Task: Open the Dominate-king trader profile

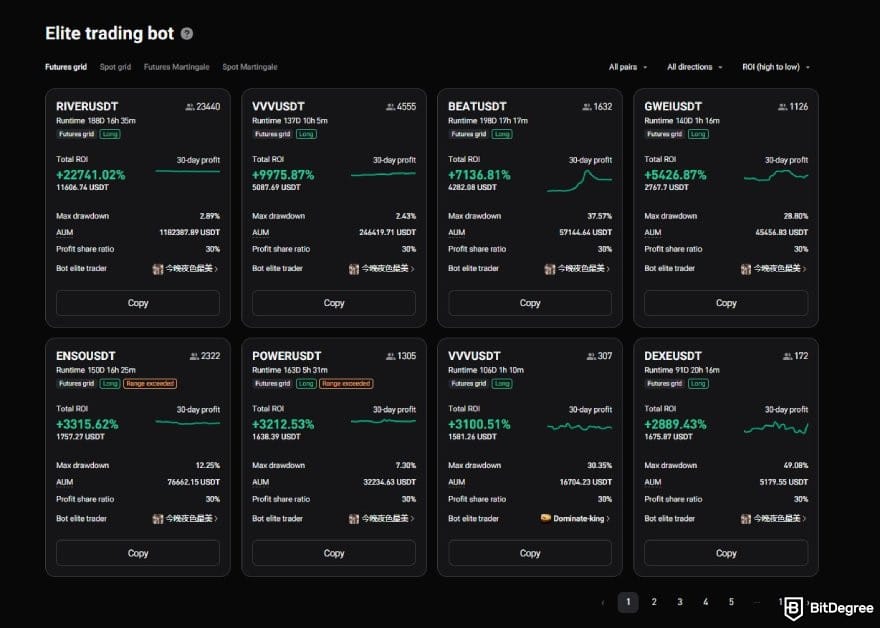Action: coord(575,519)
